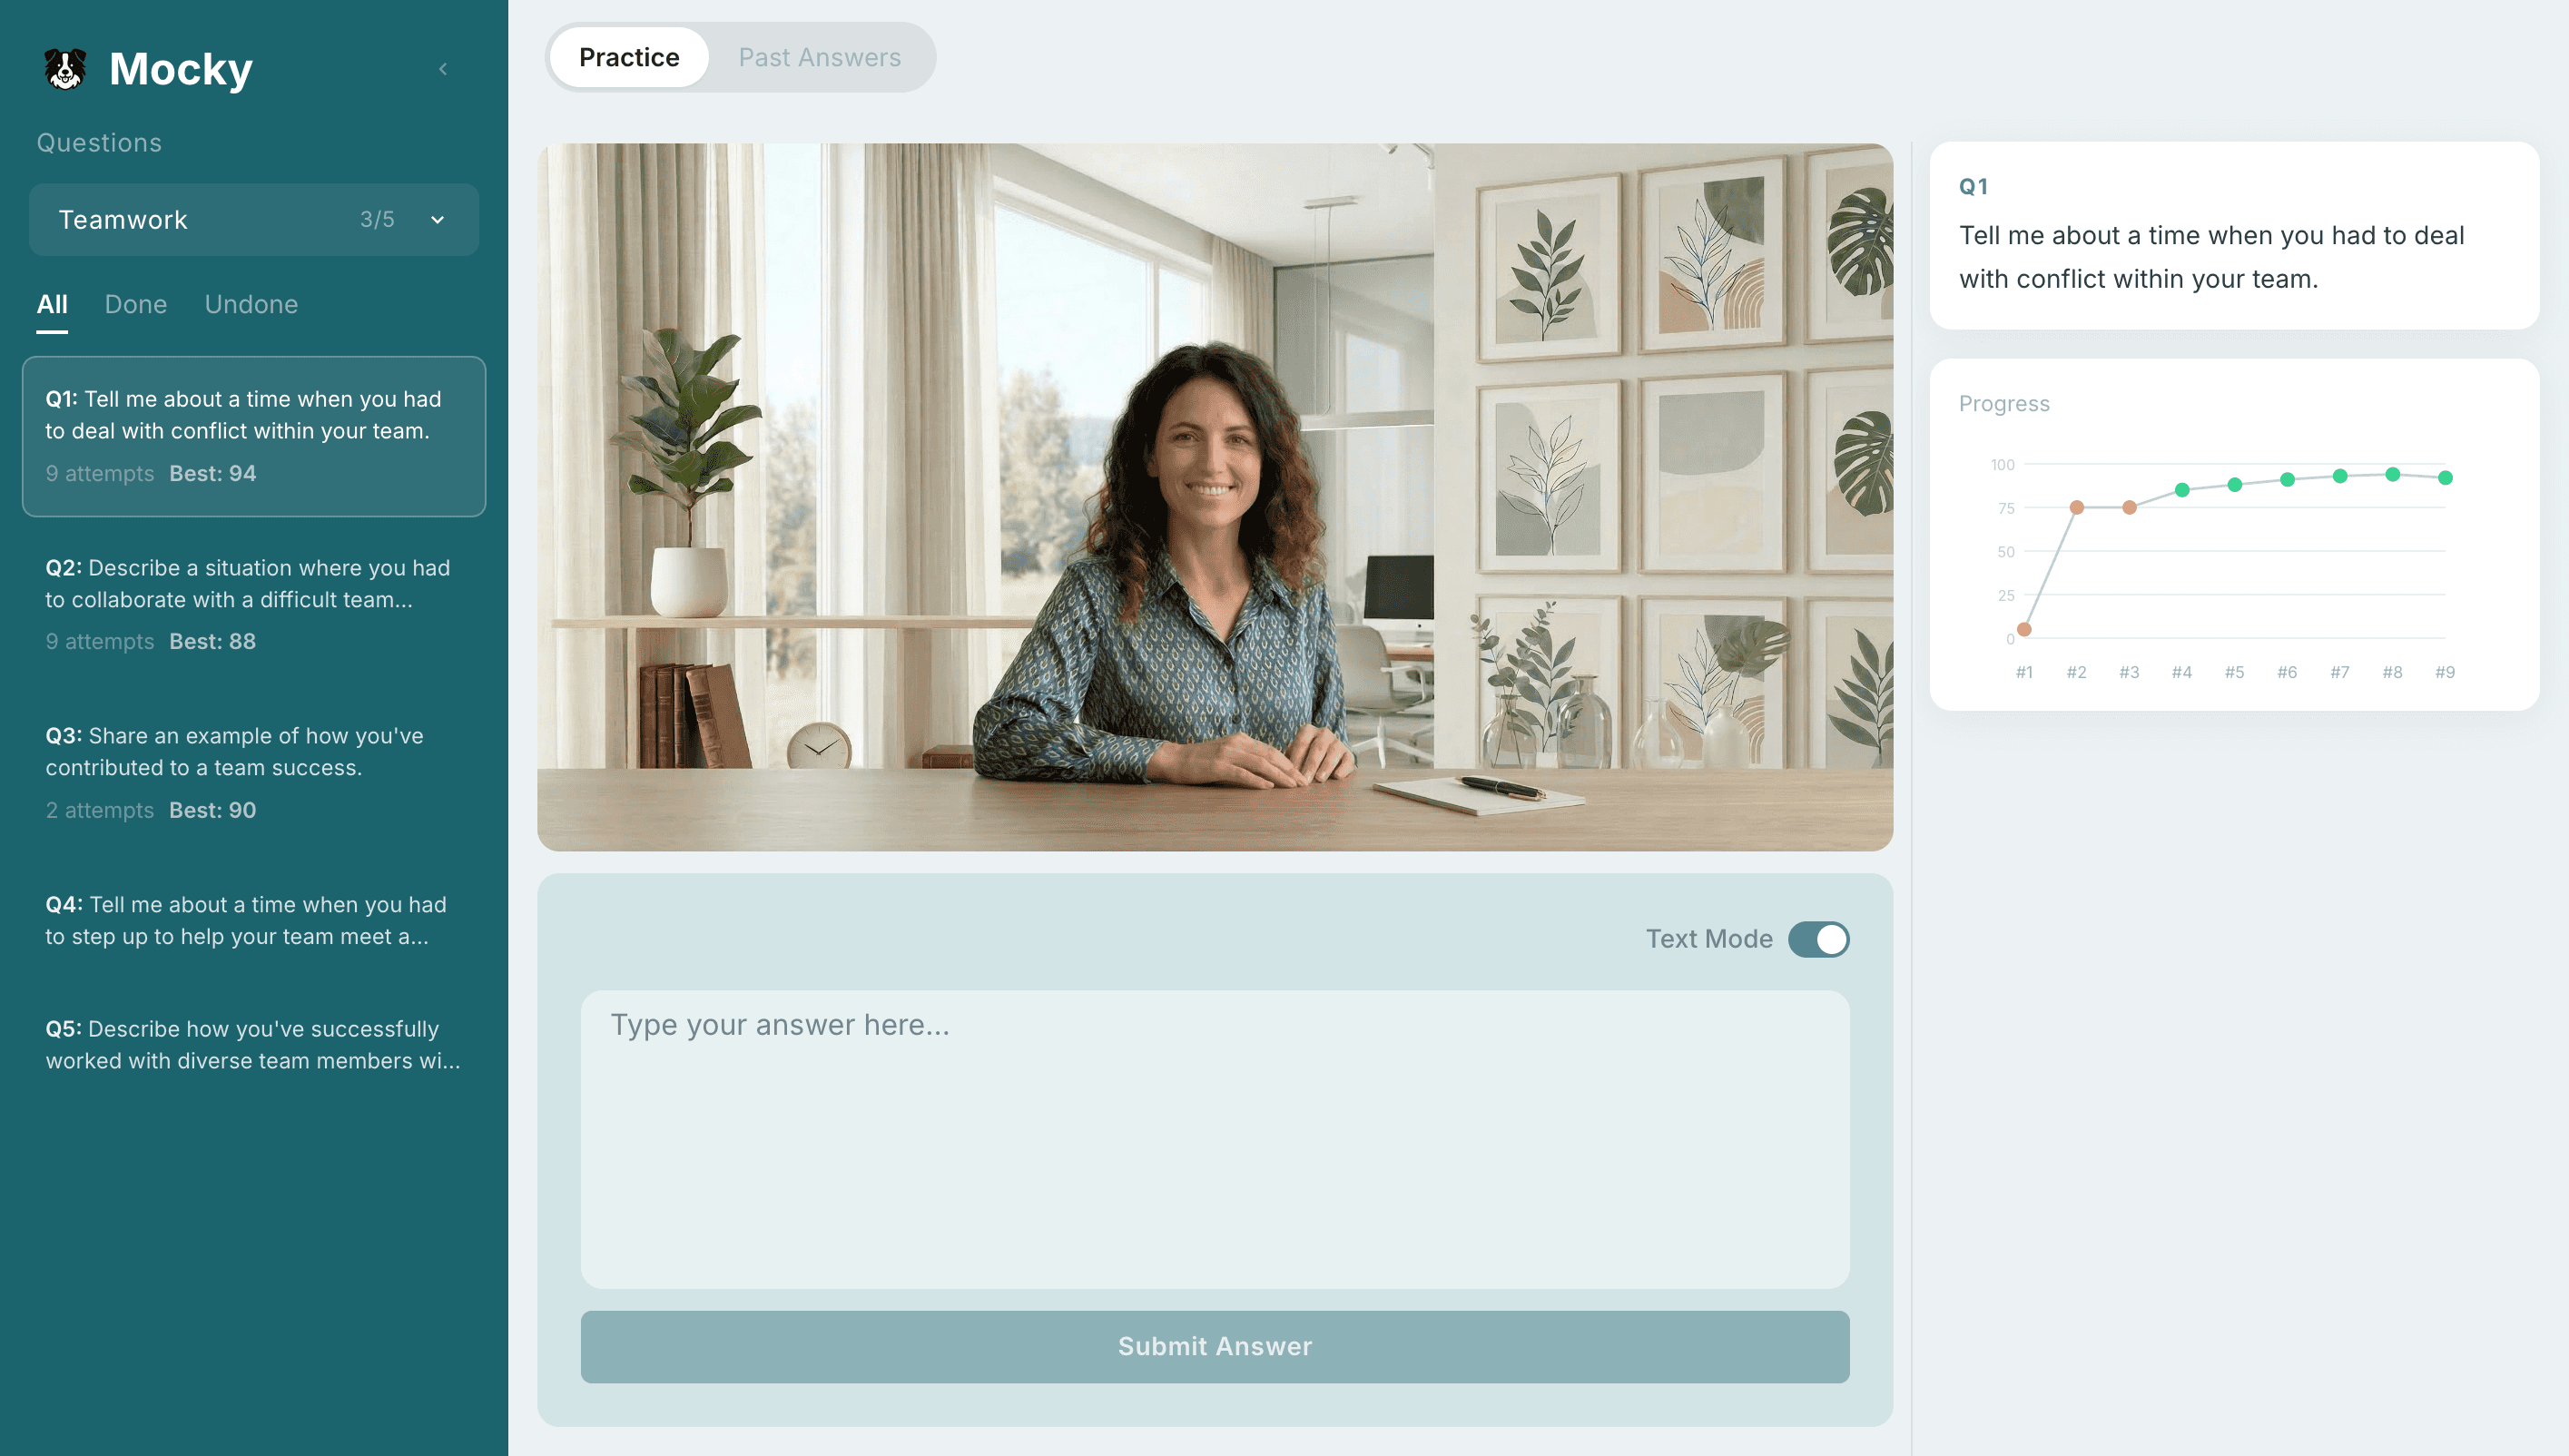
Task: Select Q4 about stepping up for team
Action: point(254,920)
